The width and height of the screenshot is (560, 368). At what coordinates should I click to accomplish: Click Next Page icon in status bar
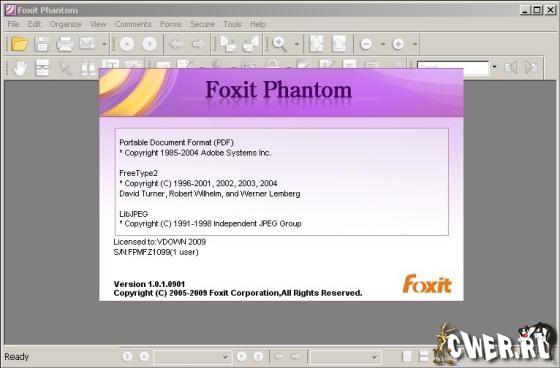click(x=241, y=356)
